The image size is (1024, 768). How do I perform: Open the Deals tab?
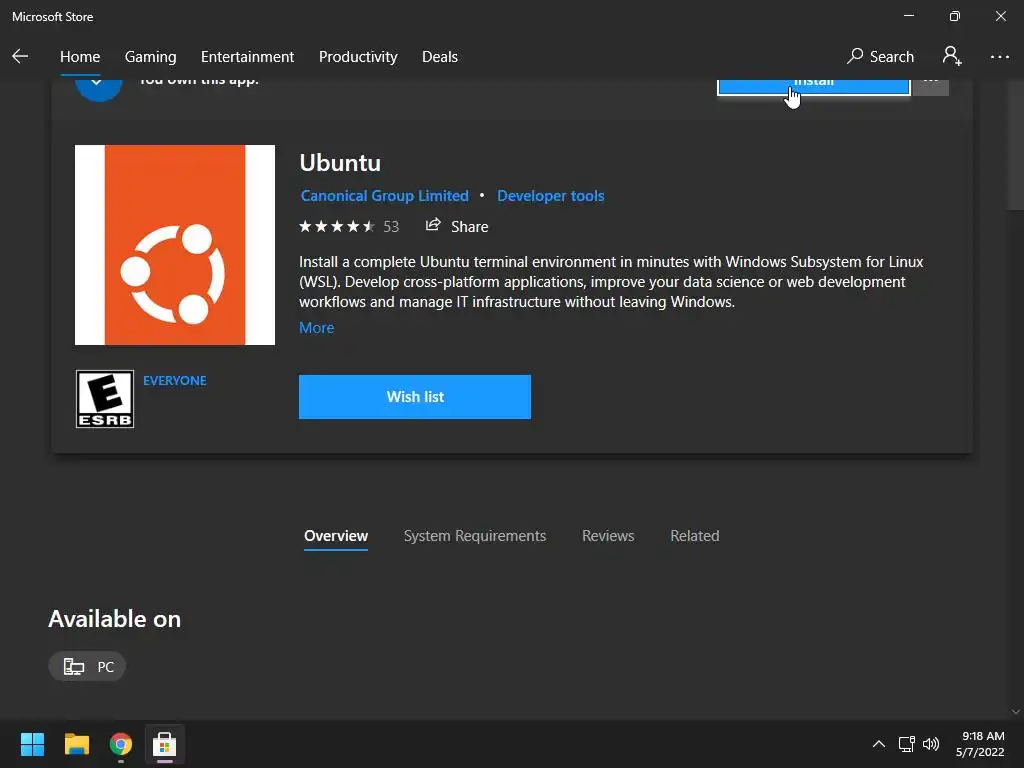click(440, 57)
